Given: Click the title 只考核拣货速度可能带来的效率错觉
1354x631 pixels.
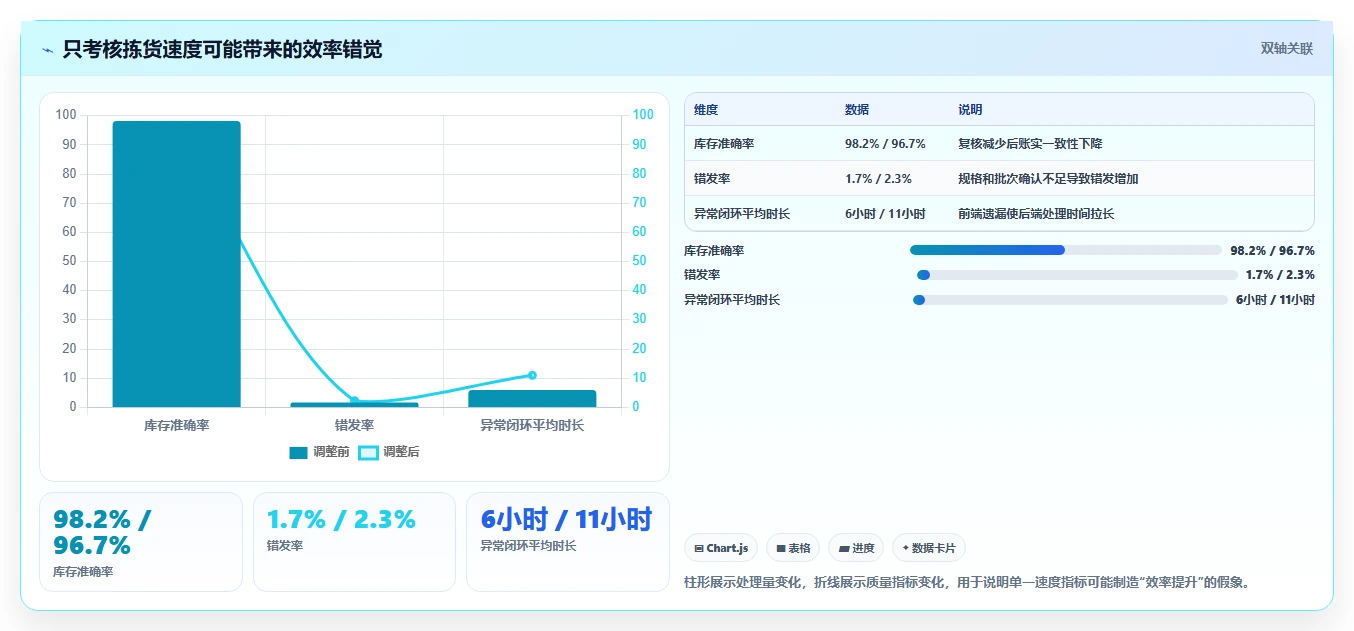Looking at the screenshot, I should click(x=222, y=49).
